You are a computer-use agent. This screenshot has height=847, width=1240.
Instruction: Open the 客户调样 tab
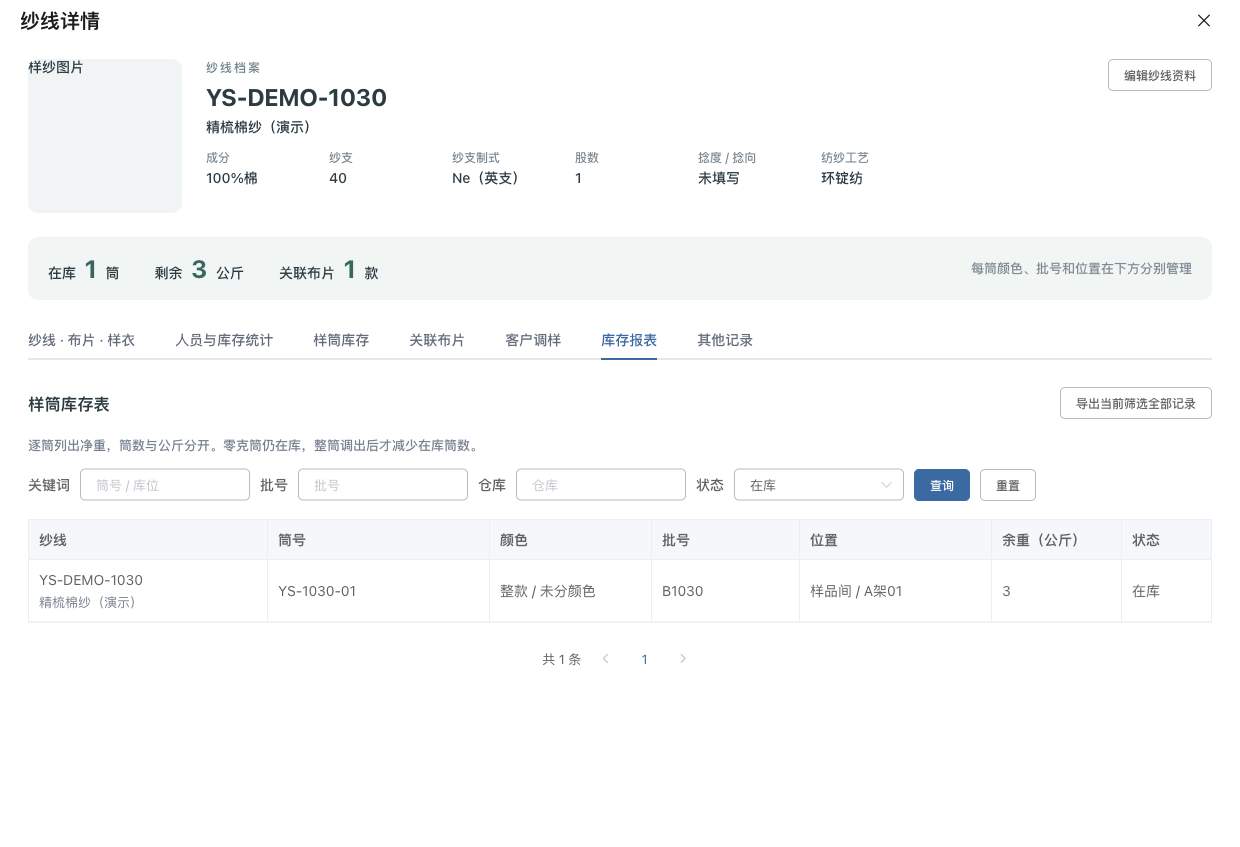[533, 340]
